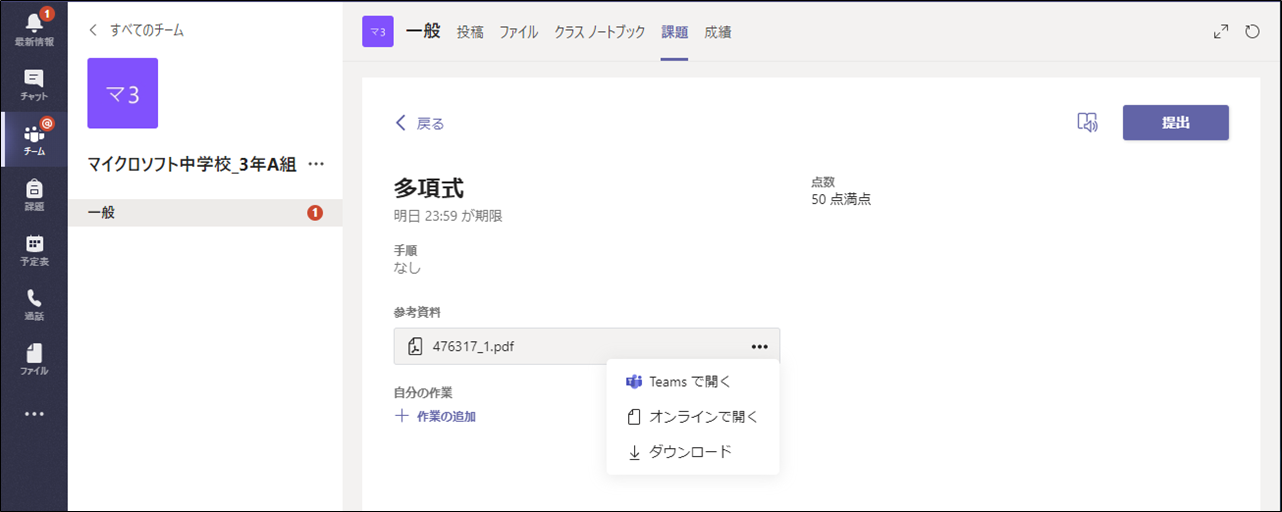The width and height of the screenshot is (1282, 512).
Task: Click the 明日 23:59 が期限 due date text
Action: 448,216
